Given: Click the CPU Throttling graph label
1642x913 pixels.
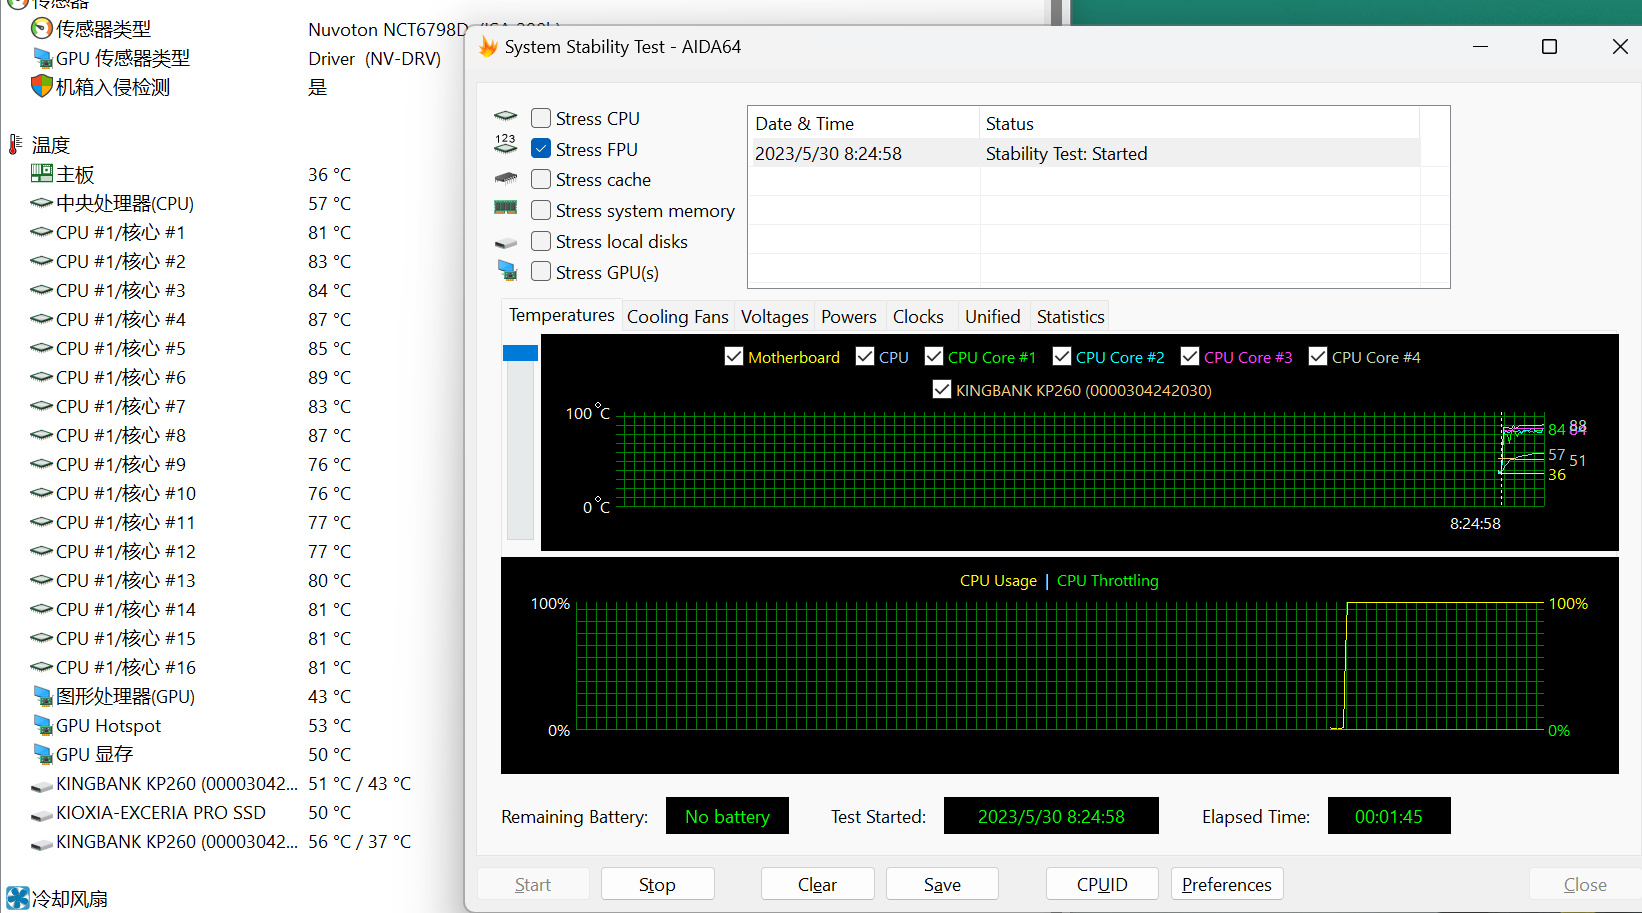Looking at the screenshot, I should tap(1107, 580).
